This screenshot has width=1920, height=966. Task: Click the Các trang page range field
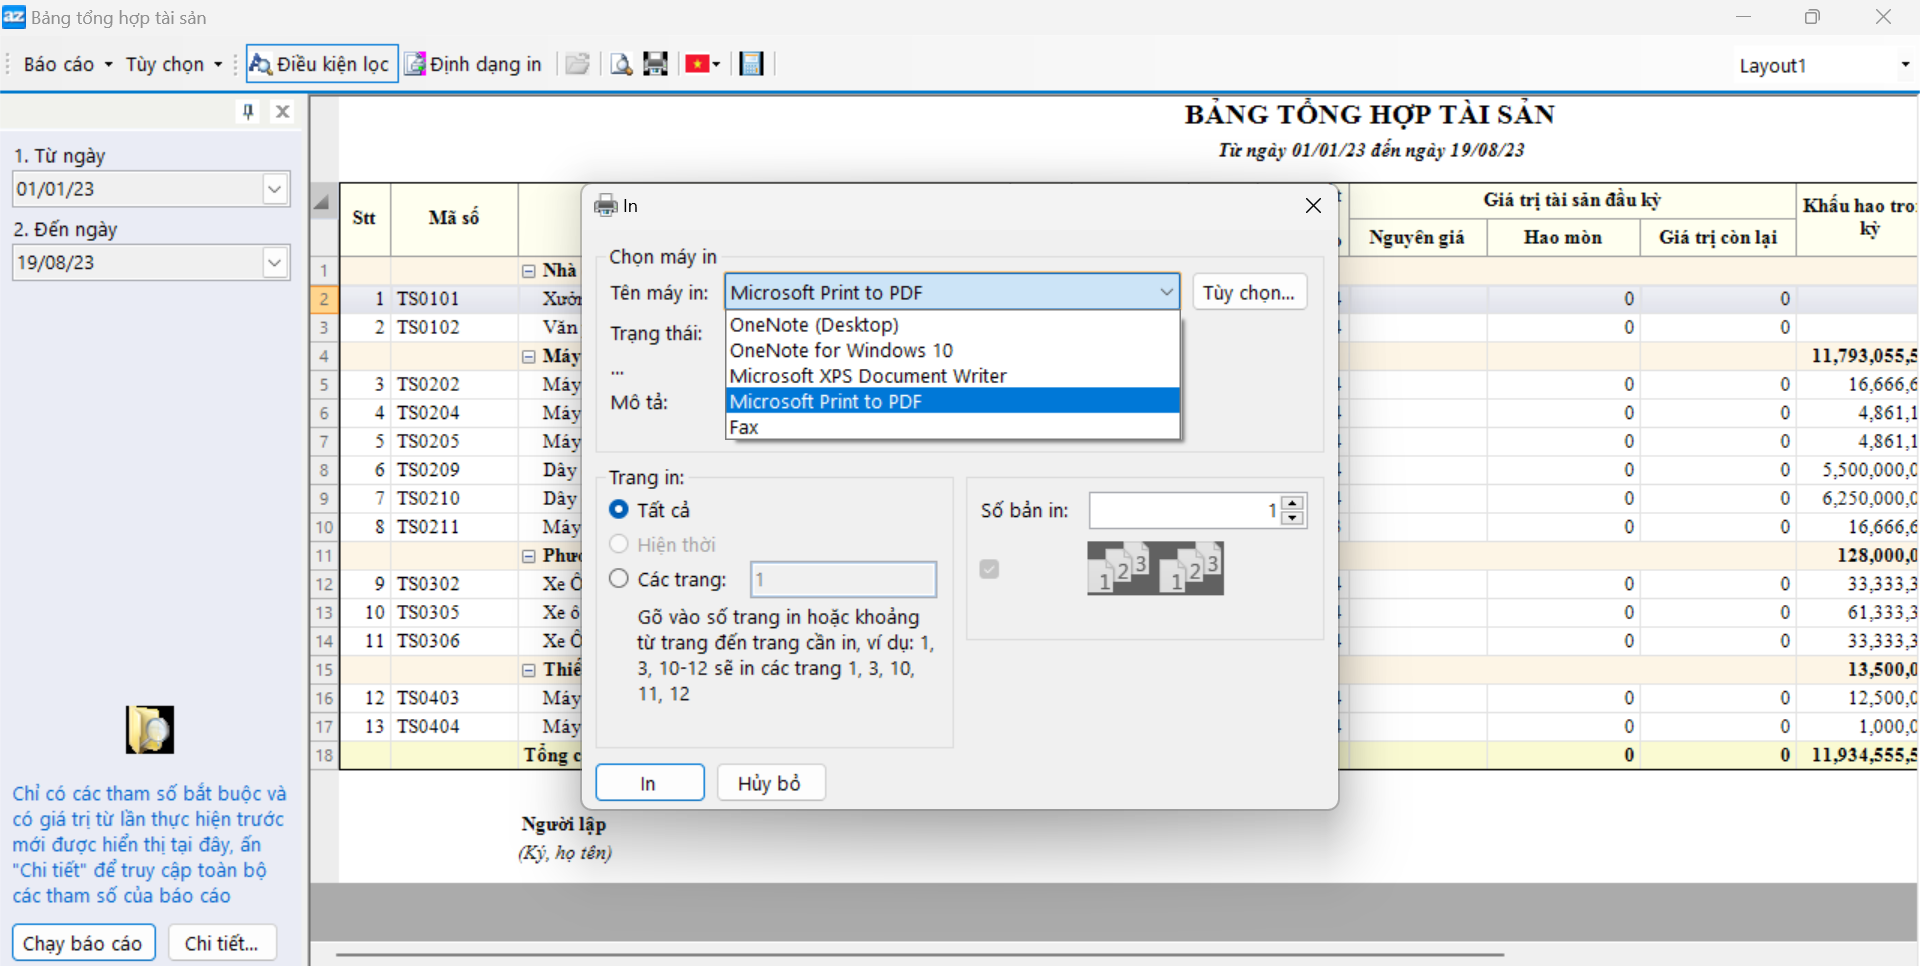(x=842, y=579)
